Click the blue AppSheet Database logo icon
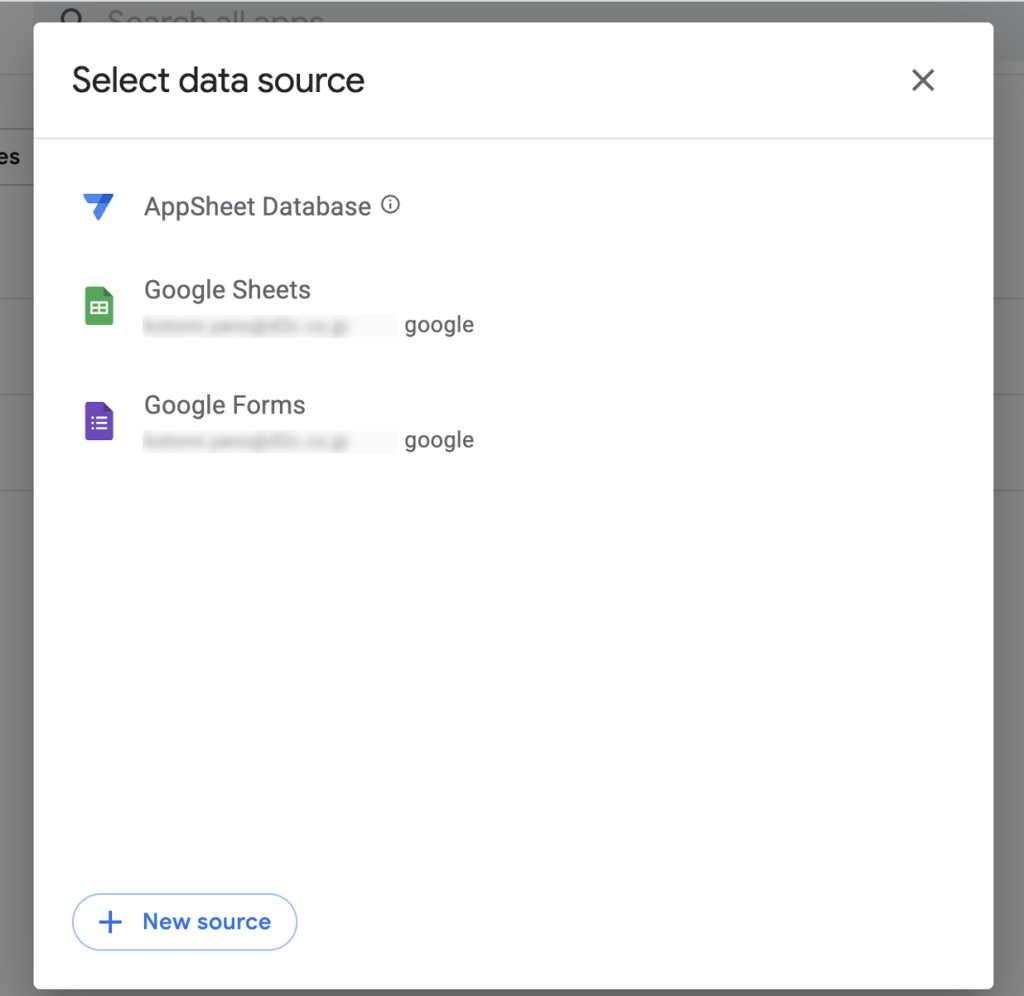Image resolution: width=1024 pixels, height=996 pixels. pos(98,207)
